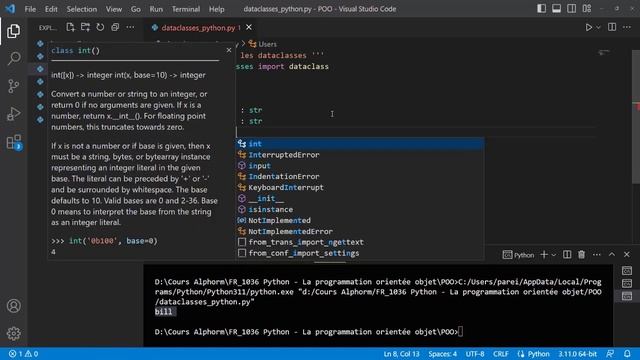Split the editor right
Image resolution: width=640 pixels, height=360 pixels.
click(612, 27)
